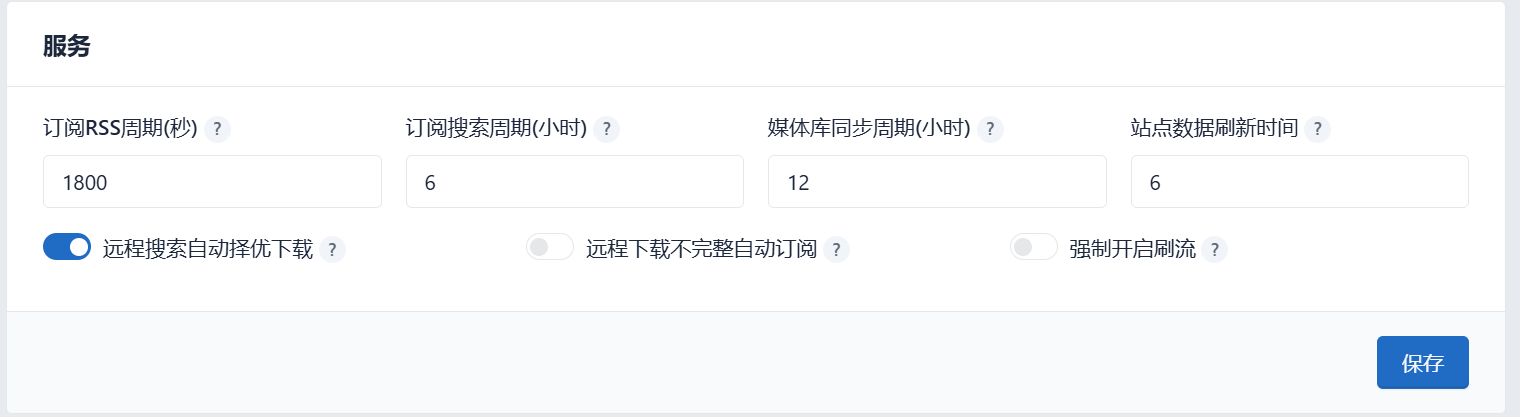
Task: Focus the RSS period field showing 1800
Action: click(x=212, y=182)
